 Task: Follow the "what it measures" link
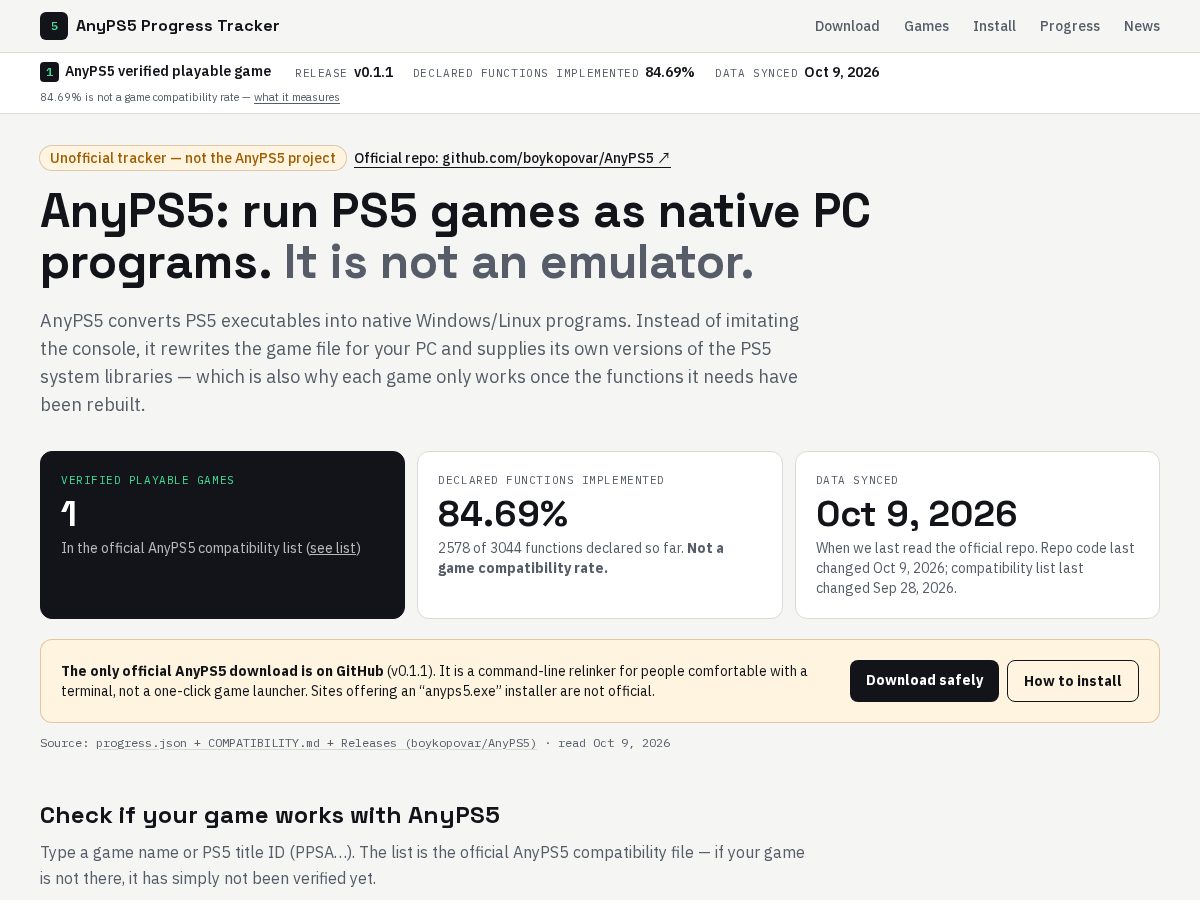coord(297,97)
